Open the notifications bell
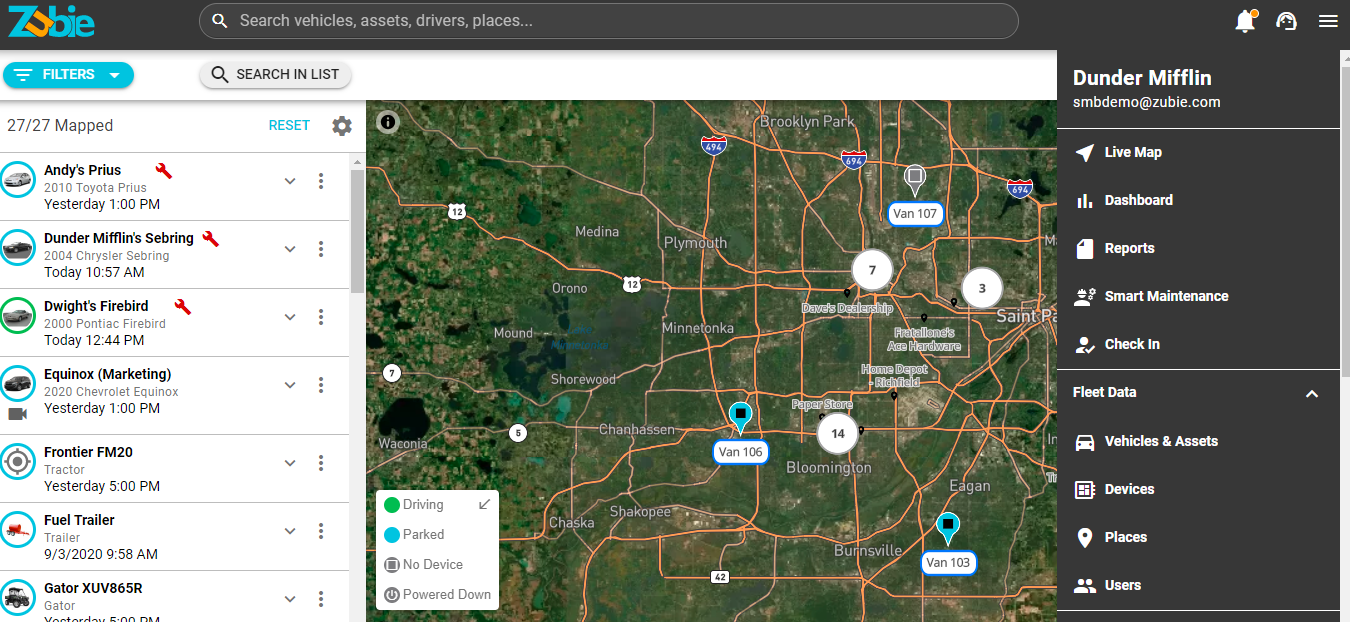Screen dimensions: 1350x622 [1245, 21]
